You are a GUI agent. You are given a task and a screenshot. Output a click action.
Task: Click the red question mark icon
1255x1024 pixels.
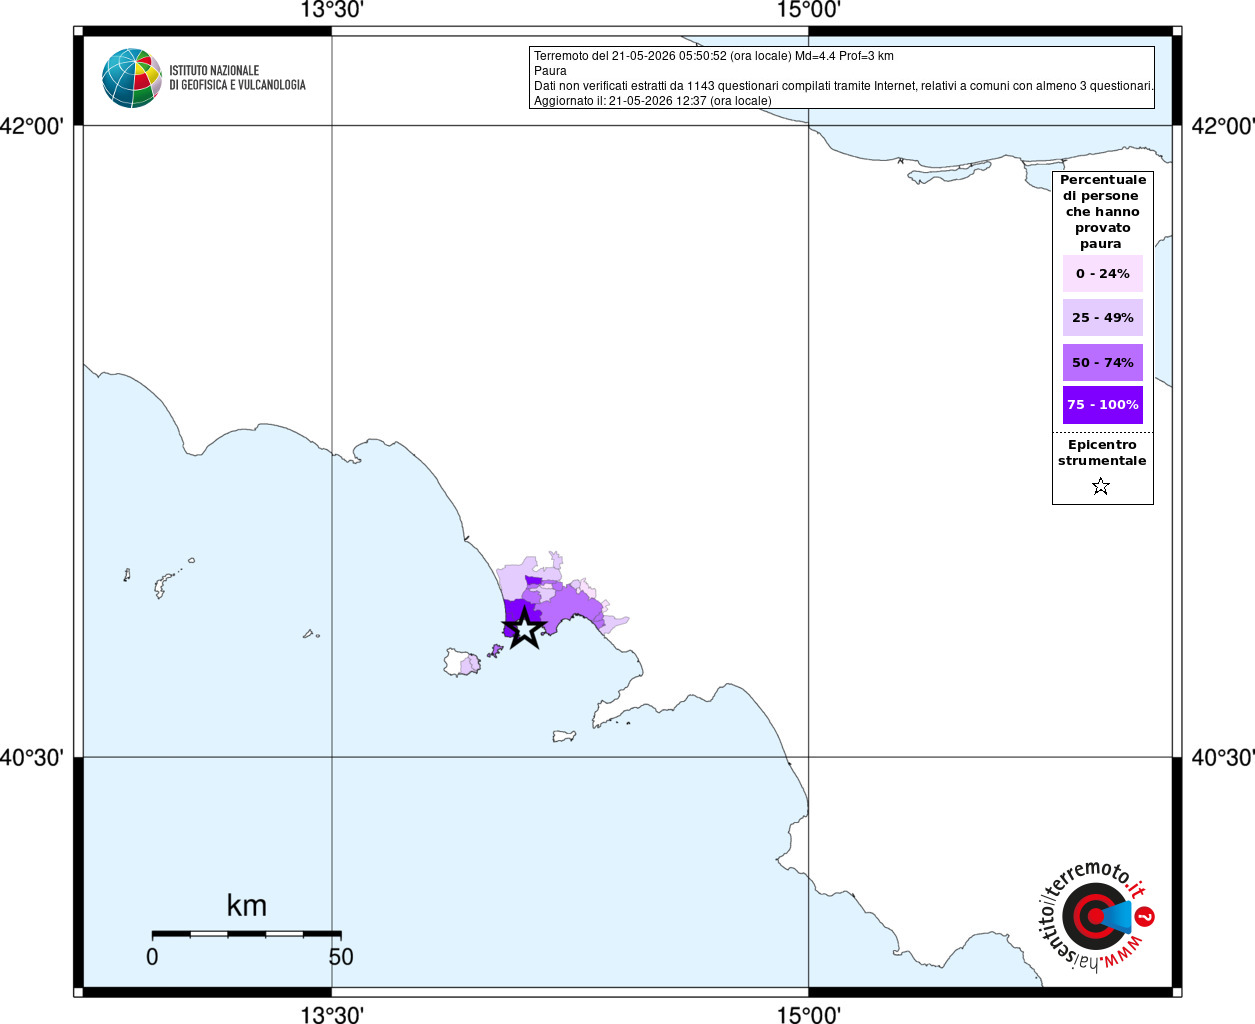(x=1145, y=916)
